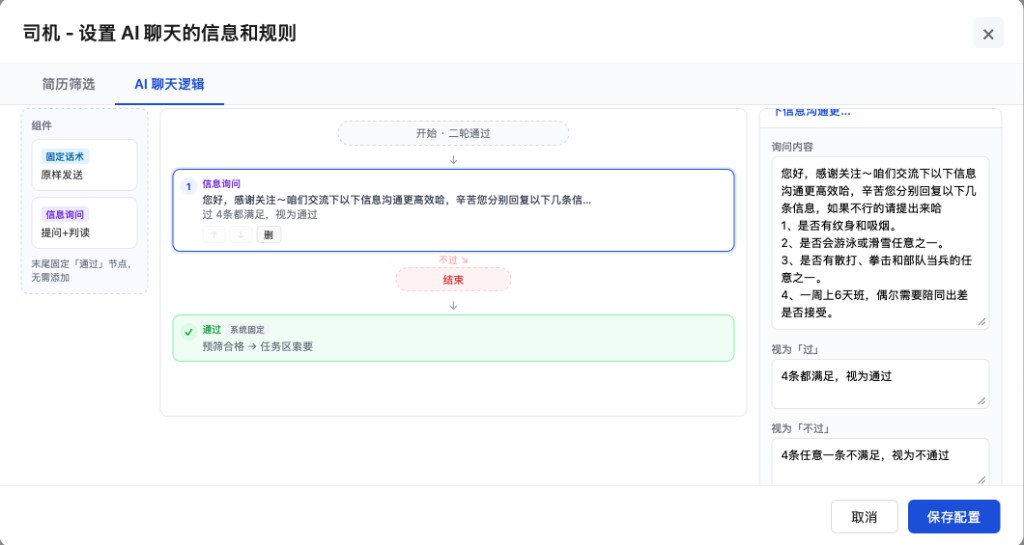Click the 保存配置 button

[x=953, y=517]
